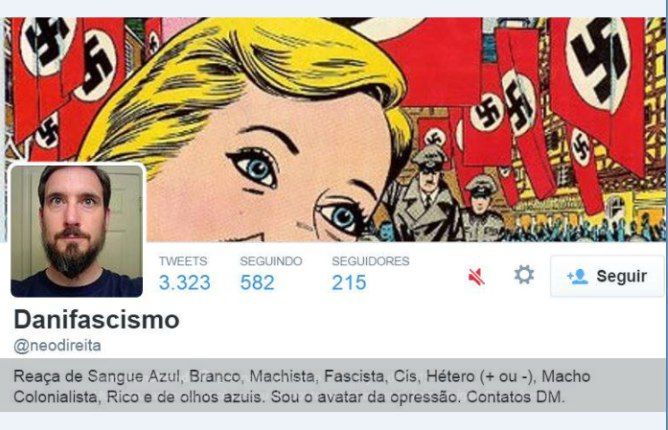Click the @neodireita handle
Viewport: 668px width, 430px height.
(x=57, y=345)
